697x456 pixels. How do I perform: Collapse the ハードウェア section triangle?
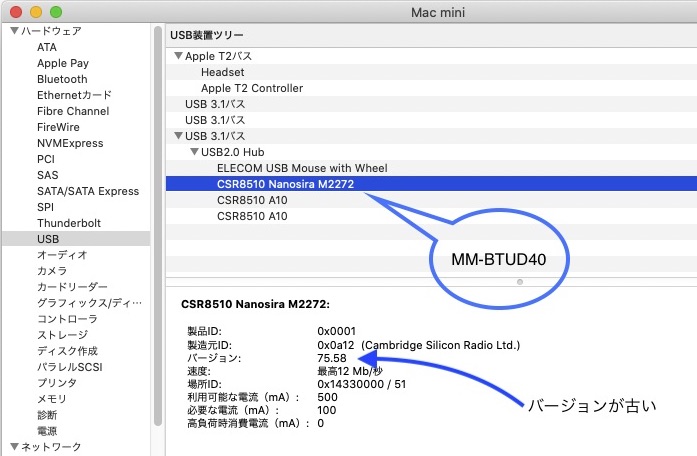pyautogui.click(x=14, y=31)
